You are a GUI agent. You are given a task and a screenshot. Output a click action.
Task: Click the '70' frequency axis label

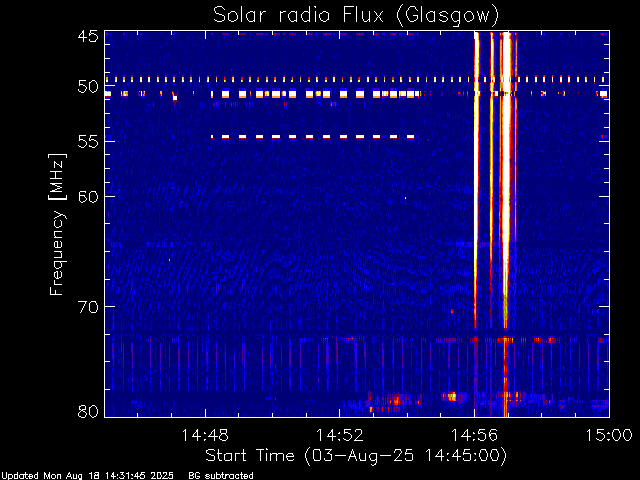88,307
